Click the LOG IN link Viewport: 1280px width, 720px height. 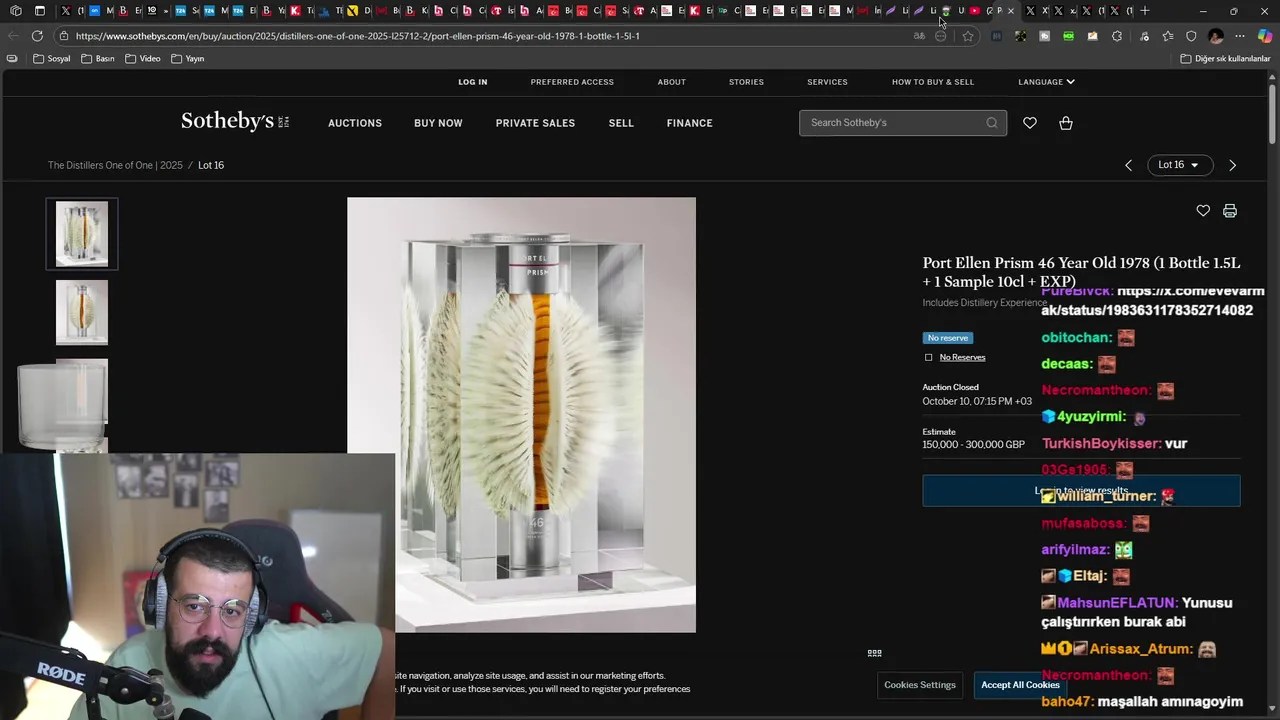click(473, 82)
